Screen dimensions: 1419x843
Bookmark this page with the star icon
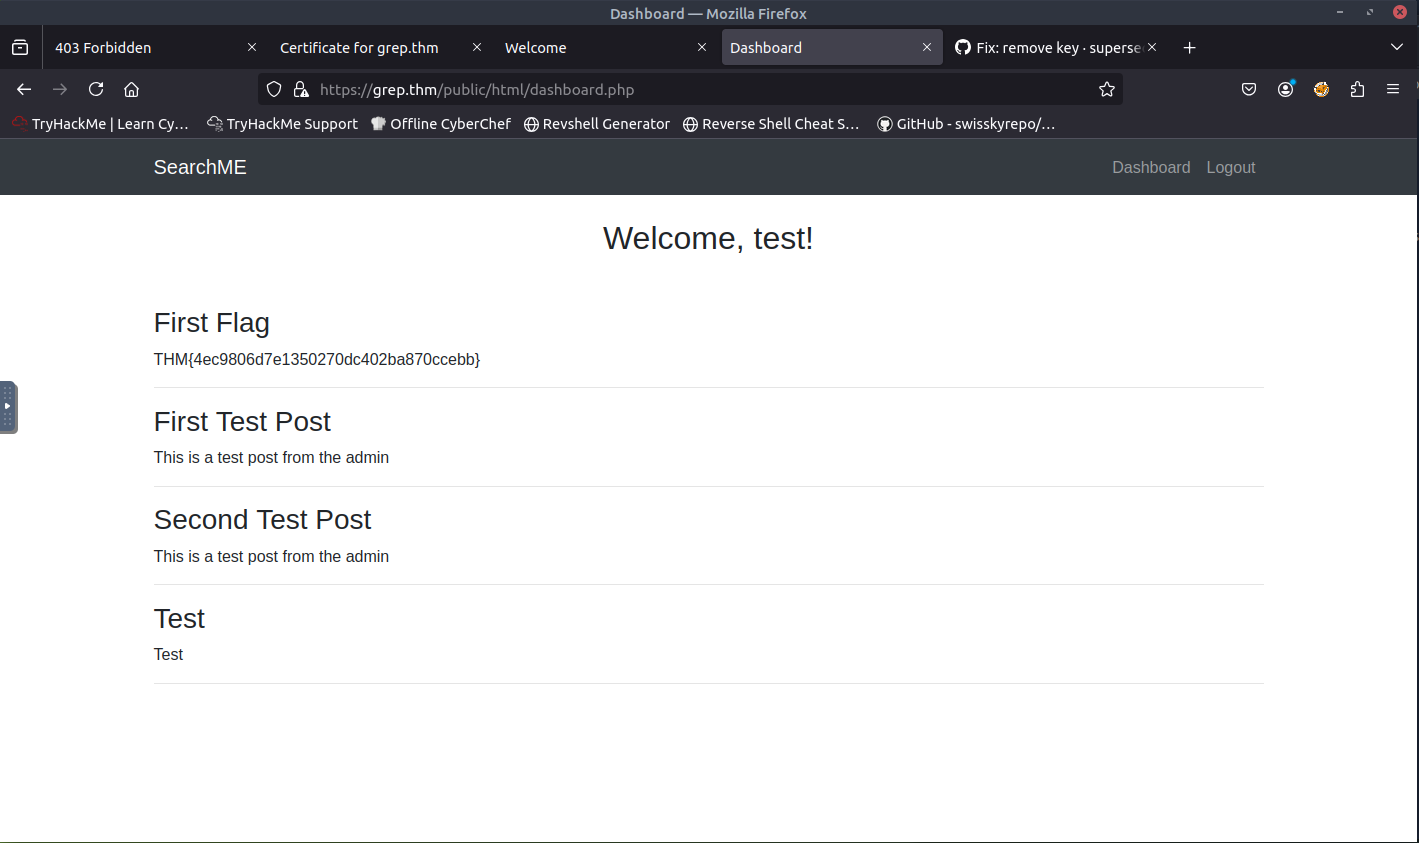[x=1106, y=89]
